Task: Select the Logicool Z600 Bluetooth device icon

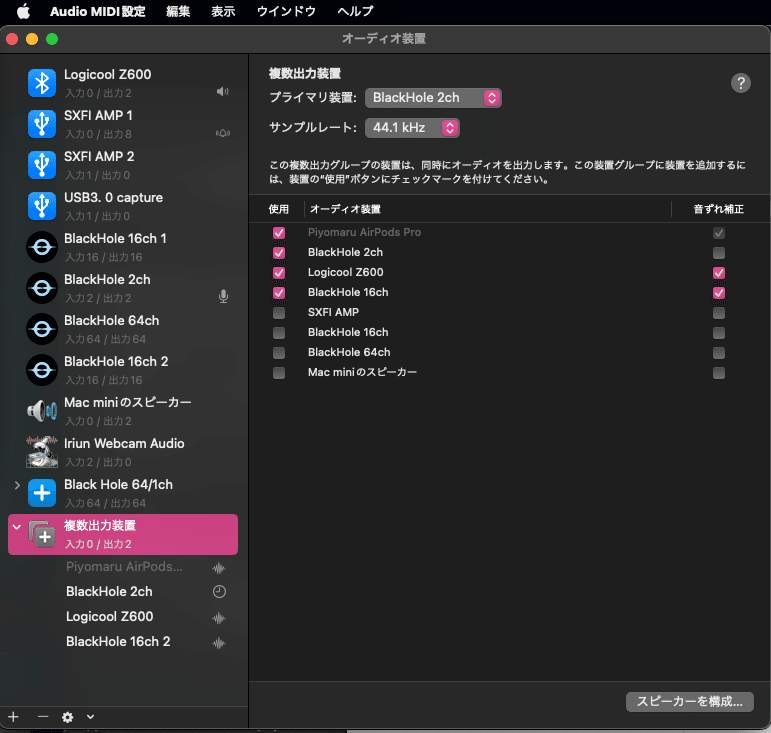Action: pyautogui.click(x=42, y=83)
